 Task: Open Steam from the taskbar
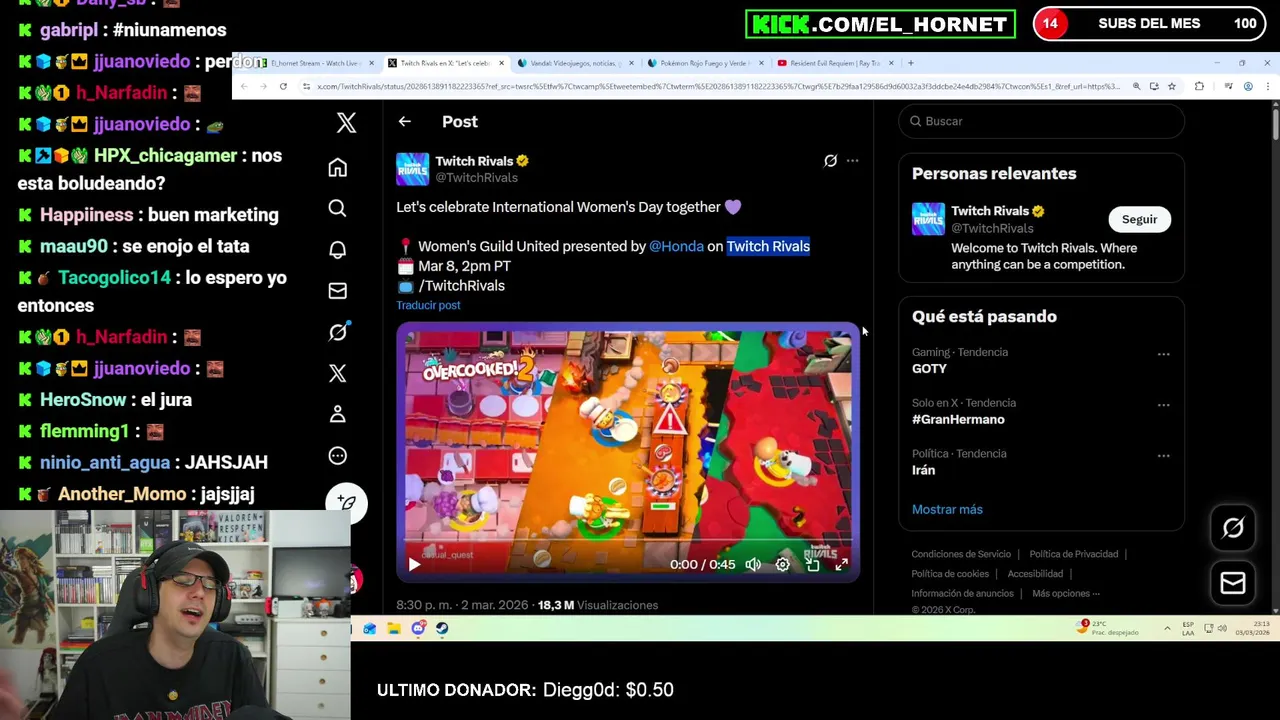442,628
